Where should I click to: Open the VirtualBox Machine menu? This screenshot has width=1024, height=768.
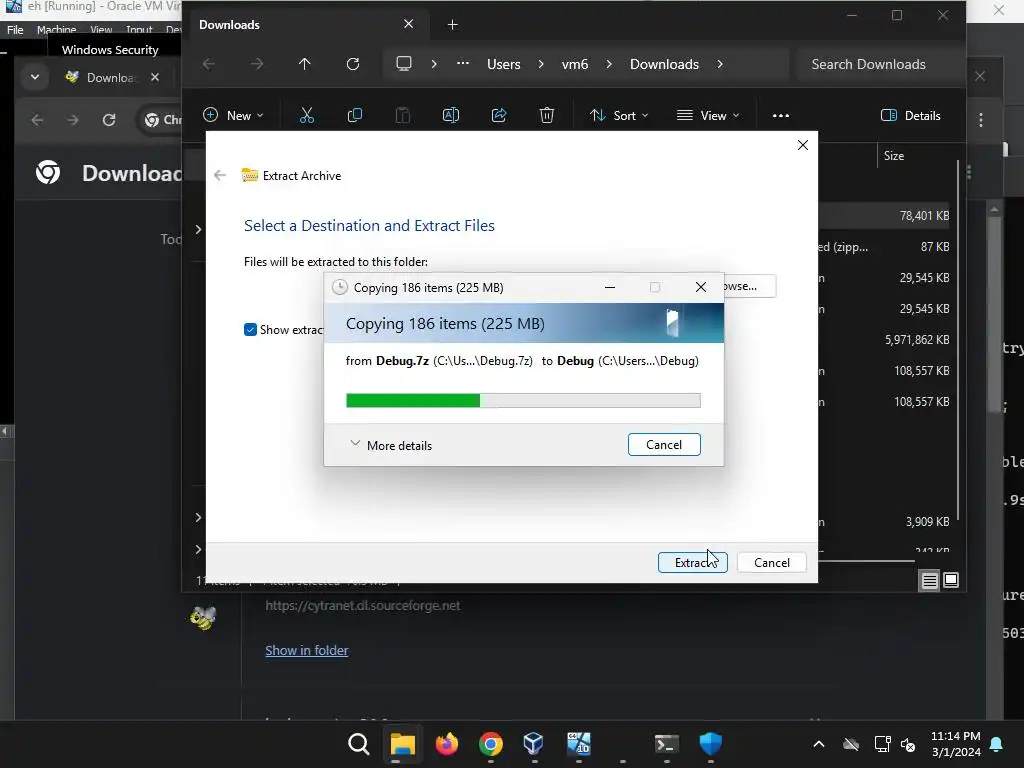click(56, 29)
